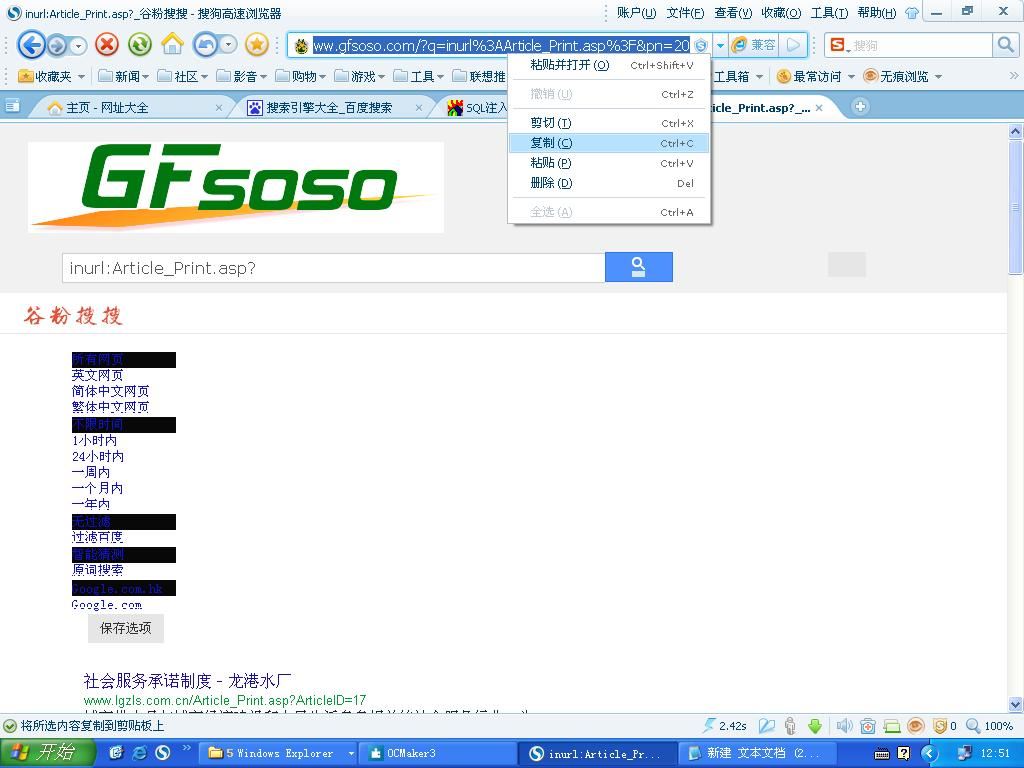This screenshot has width=1024, height=768.
Task: Click the 一个月内 time filter link
Action: [x=97, y=488]
